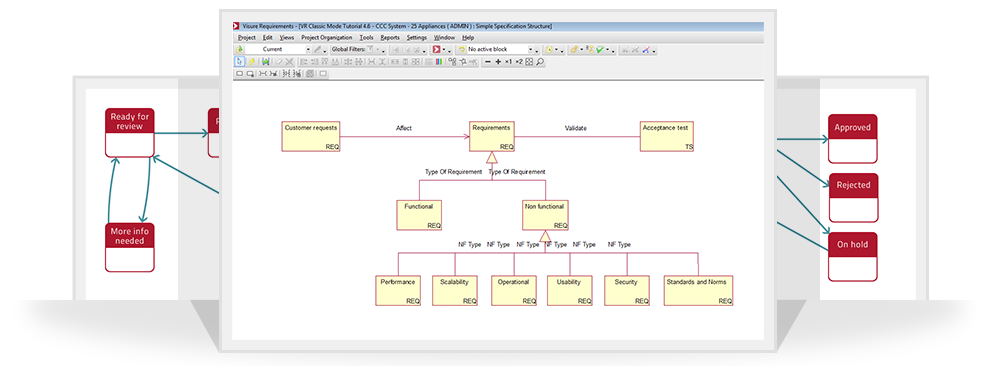Click the gold key toolbar icon

pos(574,49)
